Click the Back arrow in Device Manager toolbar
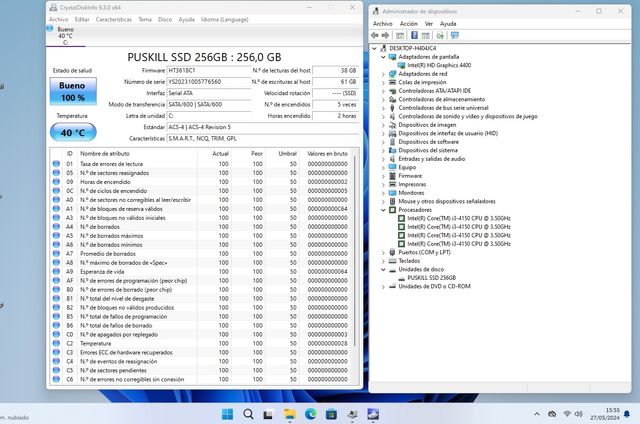 374,36
